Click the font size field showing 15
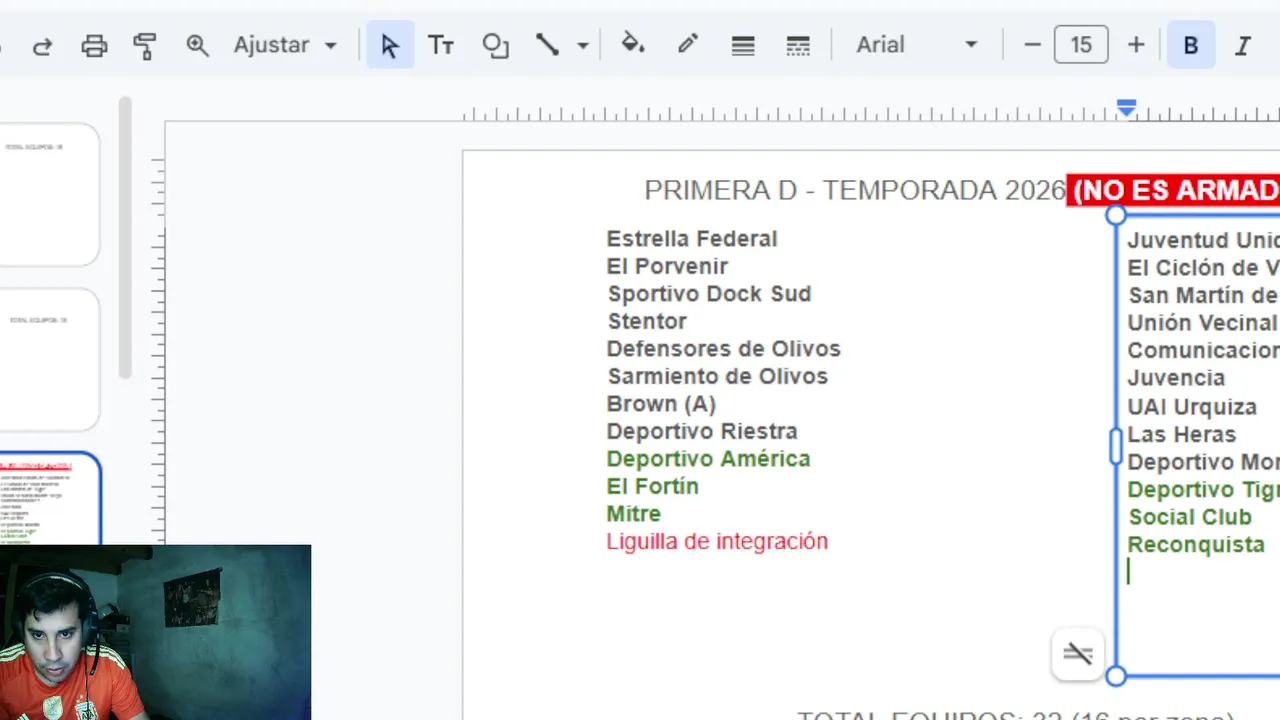Viewport: 1280px width, 720px height. tap(1081, 45)
